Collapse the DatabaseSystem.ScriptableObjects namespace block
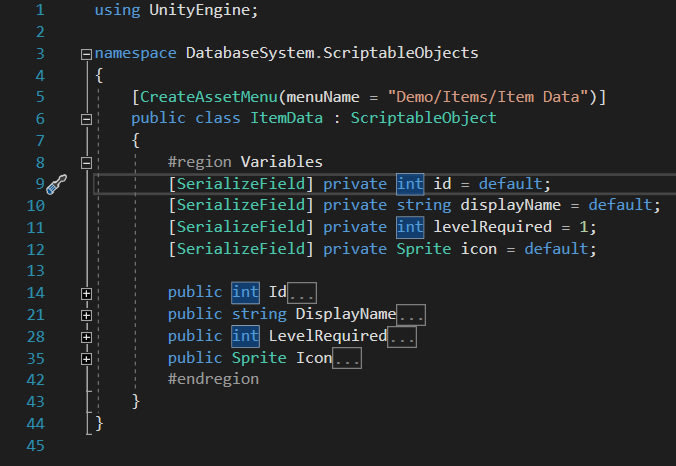676x466 pixels. [86, 53]
